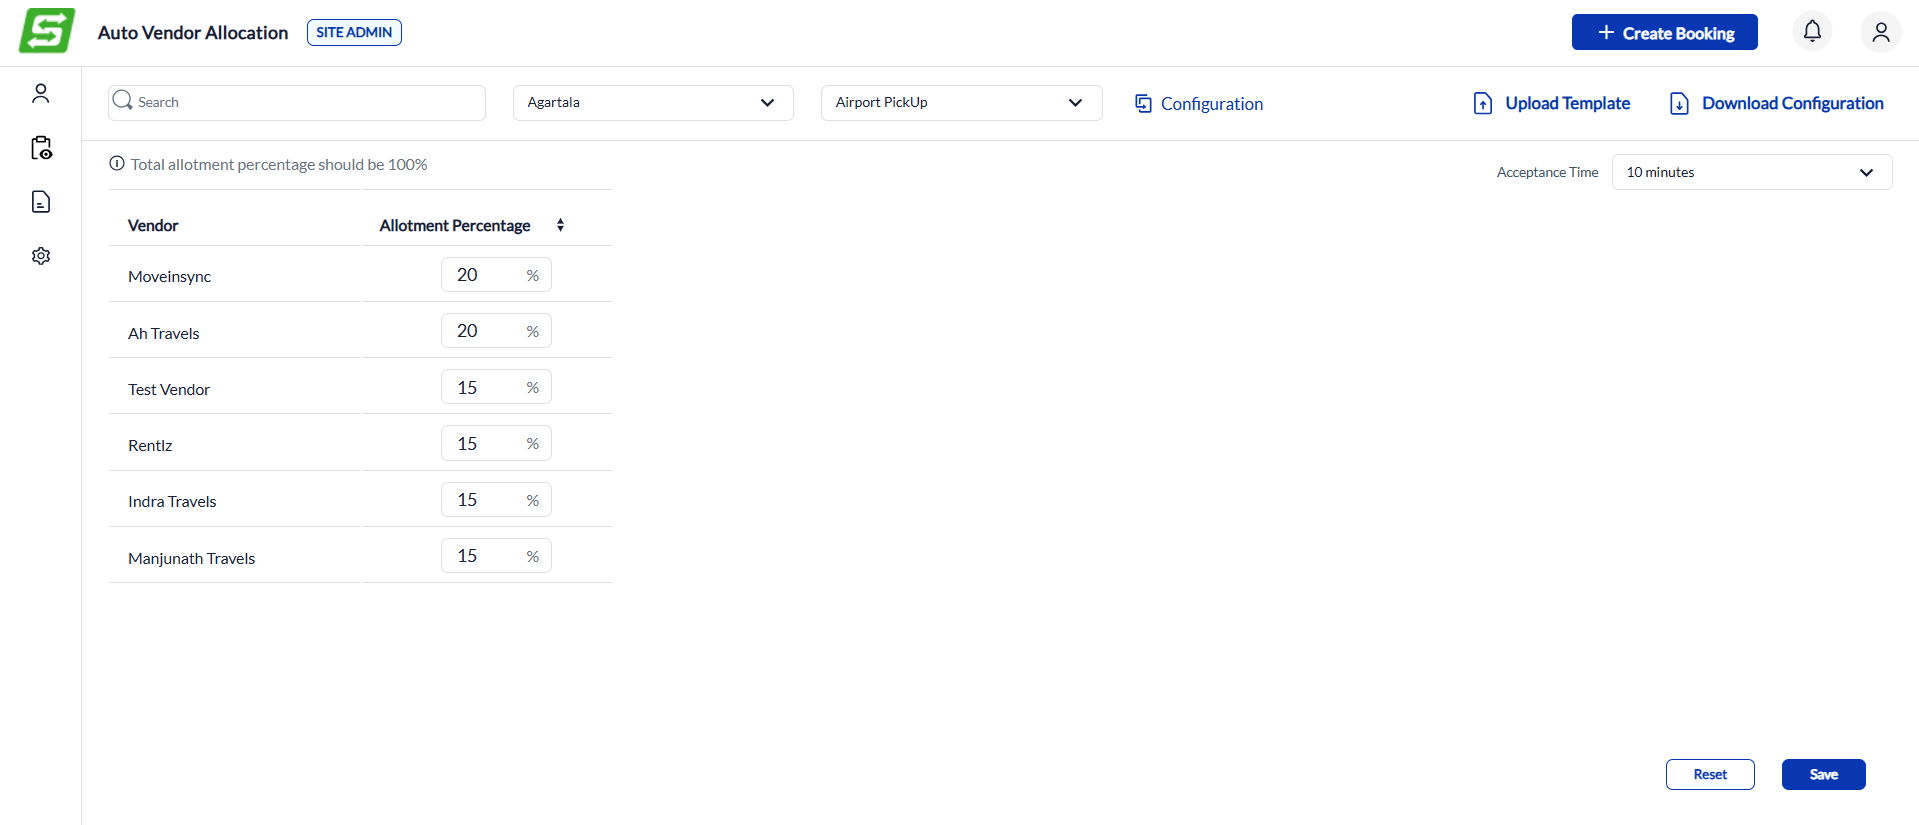The width and height of the screenshot is (1919, 825).
Task: Click Upload Template
Action: [x=1551, y=103]
